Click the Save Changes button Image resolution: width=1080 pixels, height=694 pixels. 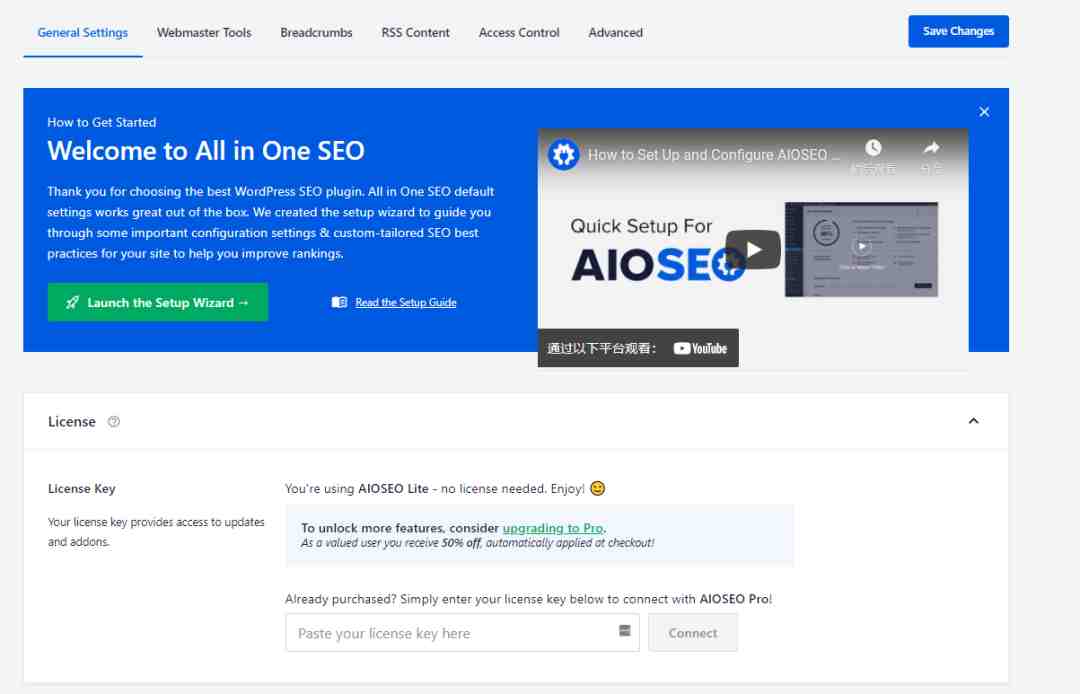958,31
